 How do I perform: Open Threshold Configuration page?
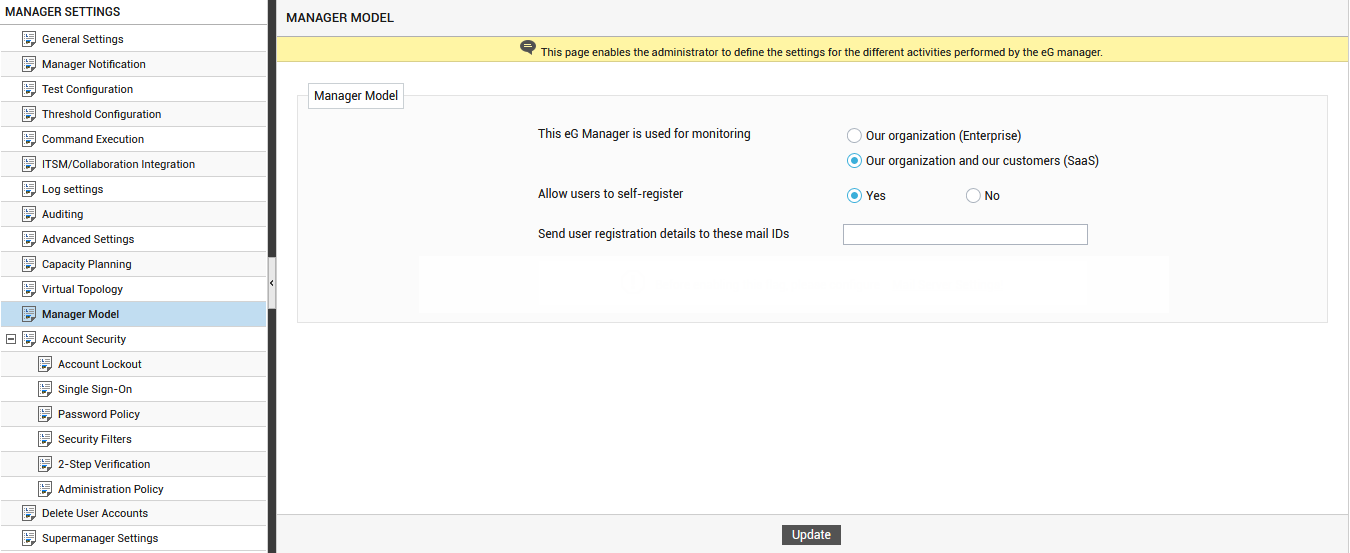tap(101, 114)
